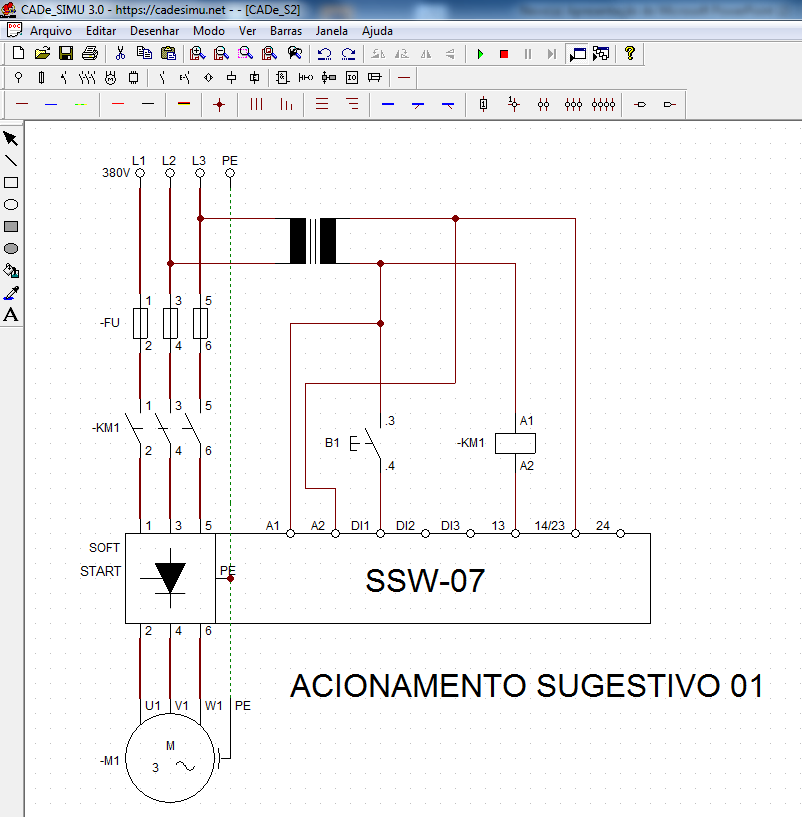Print the diagram using printer icon
802x817 pixels.
tap(90, 53)
